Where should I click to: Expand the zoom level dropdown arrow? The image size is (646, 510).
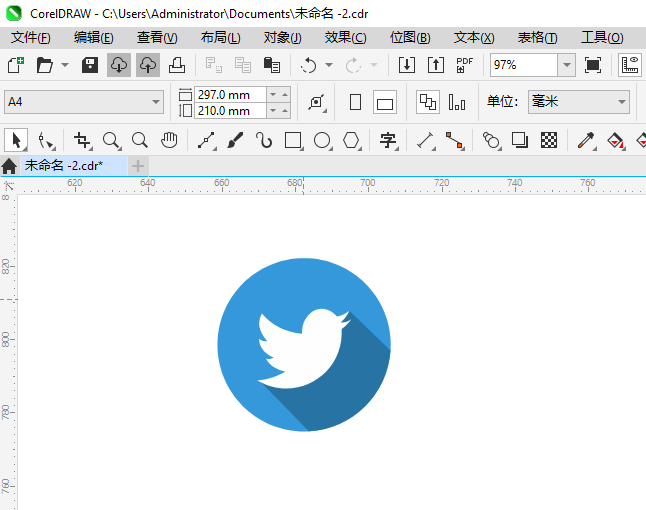pyautogui.click(x=566, y=65)
